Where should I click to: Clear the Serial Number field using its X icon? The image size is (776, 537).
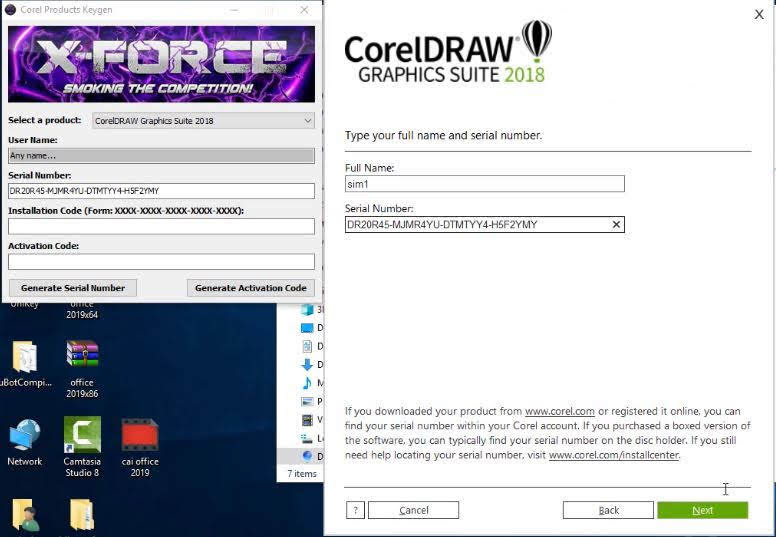tap(616, 225)
